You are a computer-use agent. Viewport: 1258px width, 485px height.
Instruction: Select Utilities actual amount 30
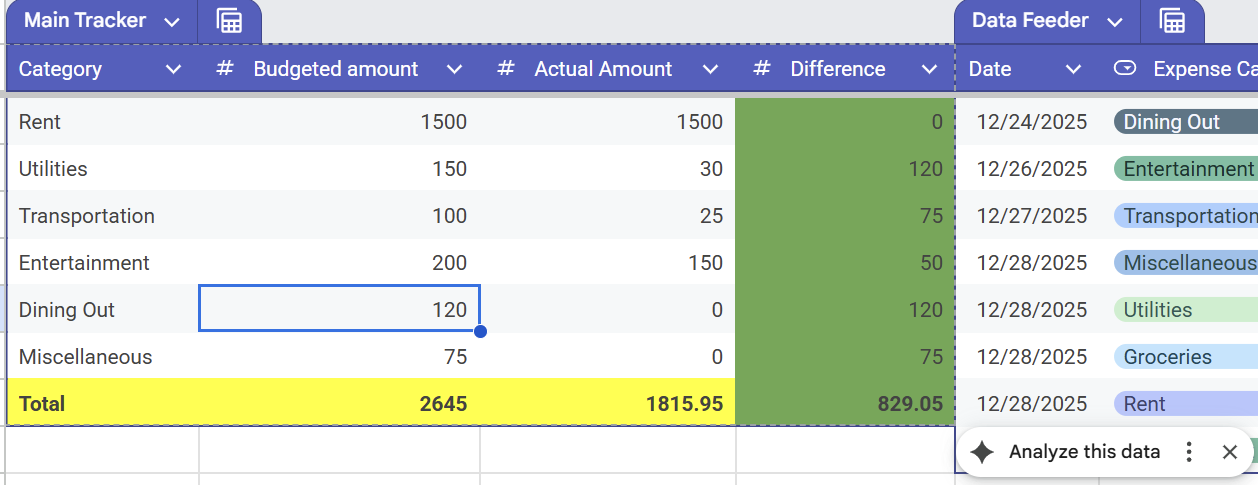[608, 169]
